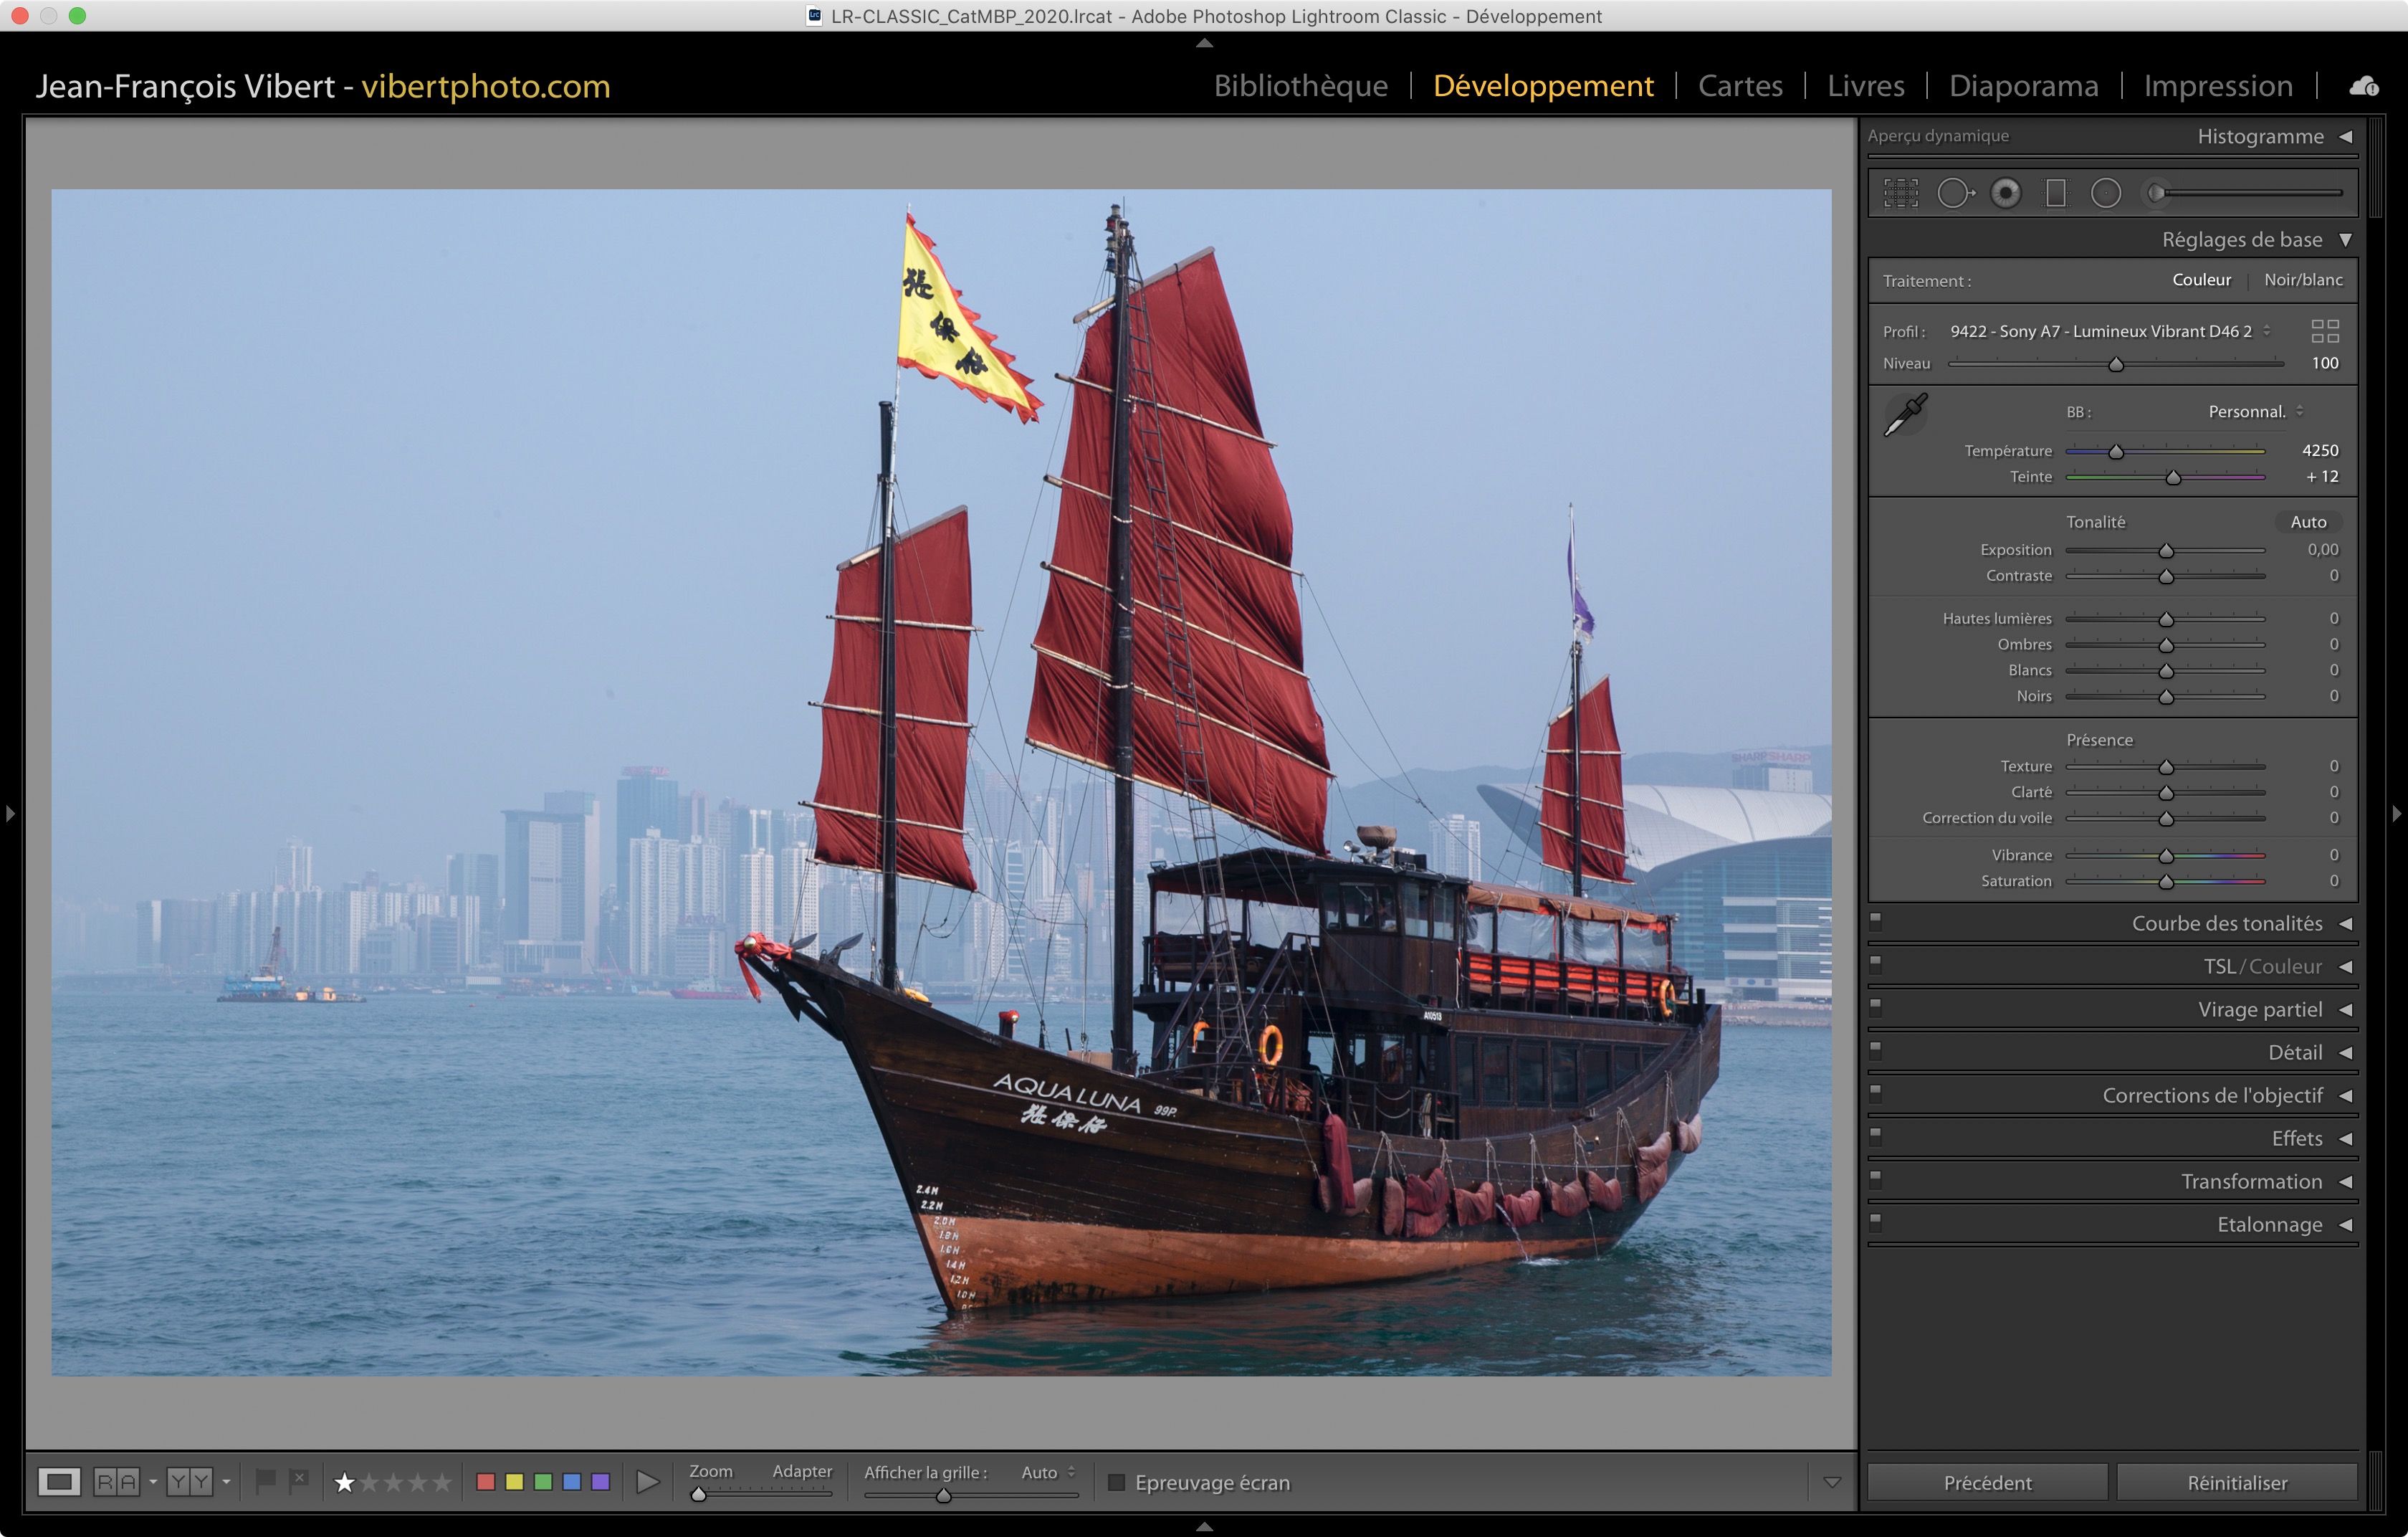Enable the Epreuvage écran checkbox
Image resolution: width=2408 pixels, height=1537 pixels.
pos(1117,1482)
